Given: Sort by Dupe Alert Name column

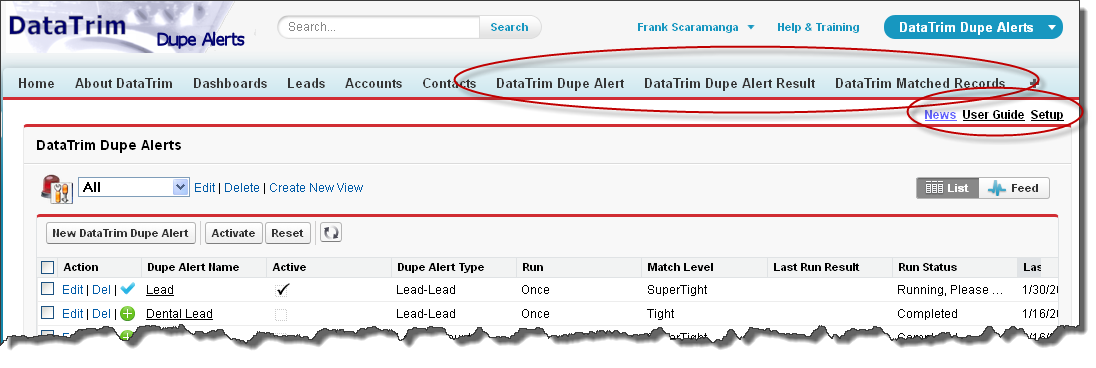Looking at the screenshot, I should 193,267.
